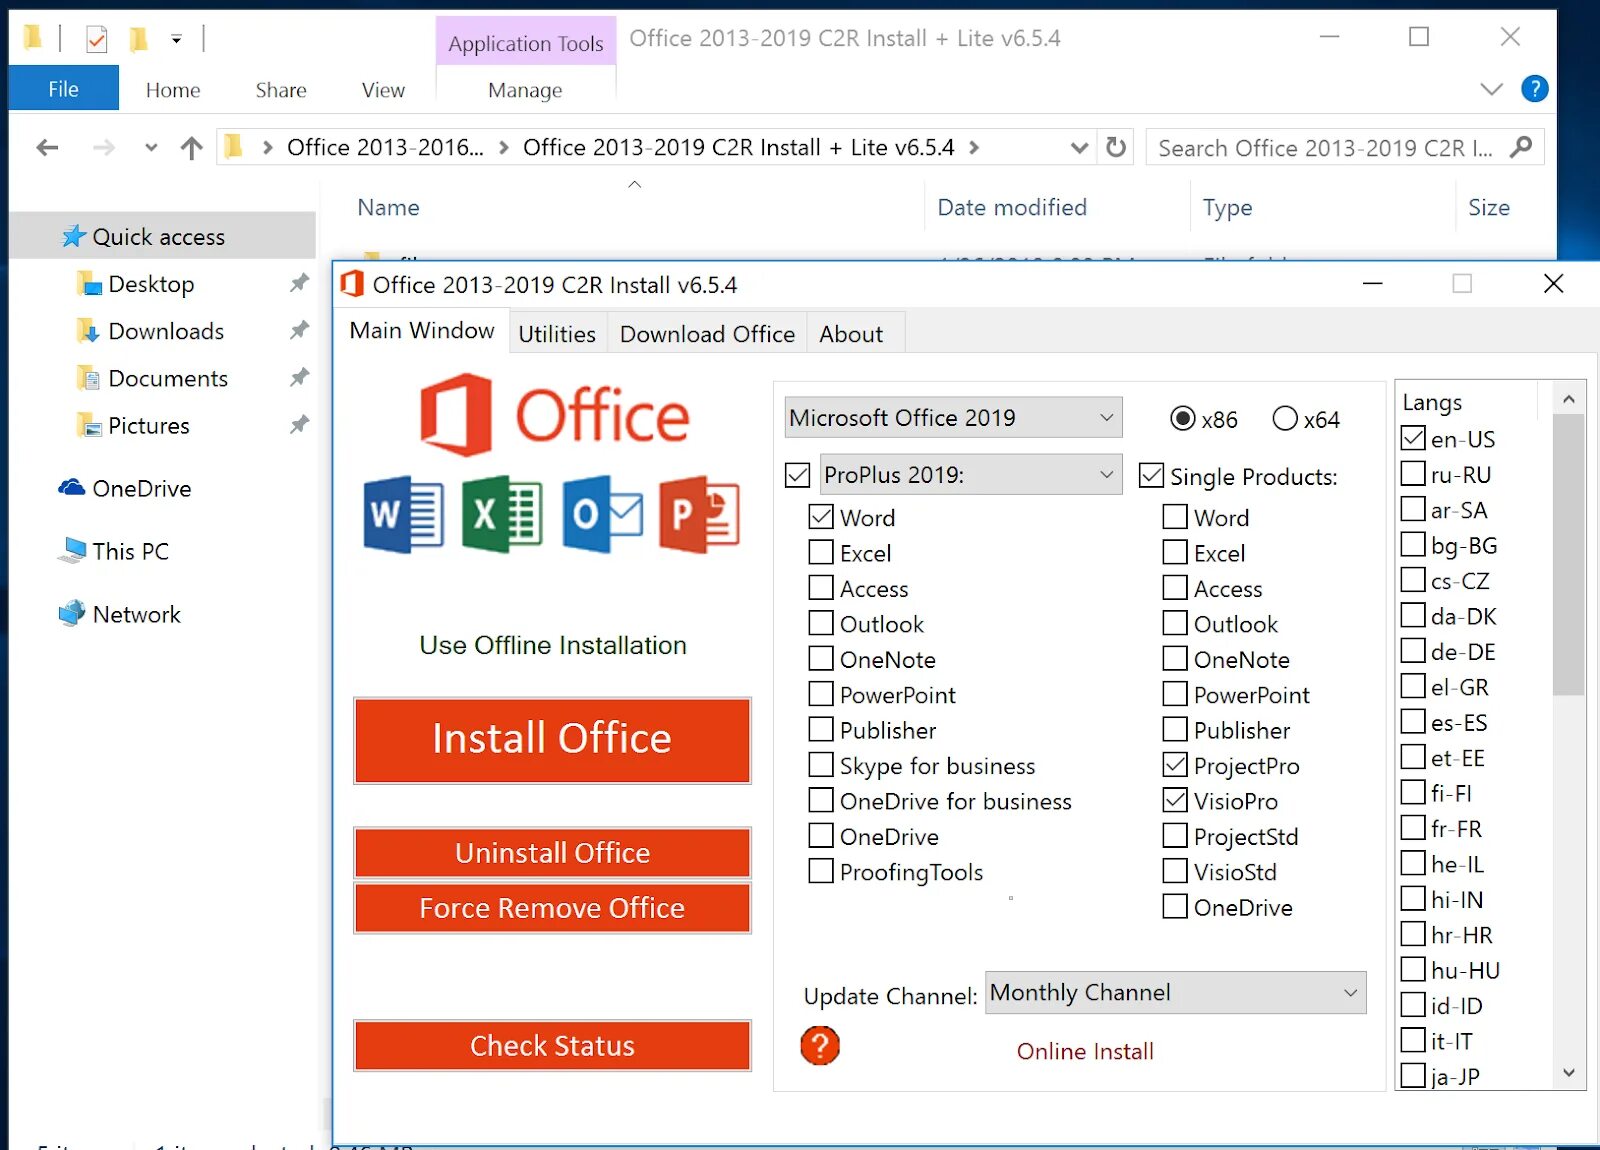Click the New Folder quick access icon
The width and height of the screenshot is (1600, 1150).
tap(138, 39)
